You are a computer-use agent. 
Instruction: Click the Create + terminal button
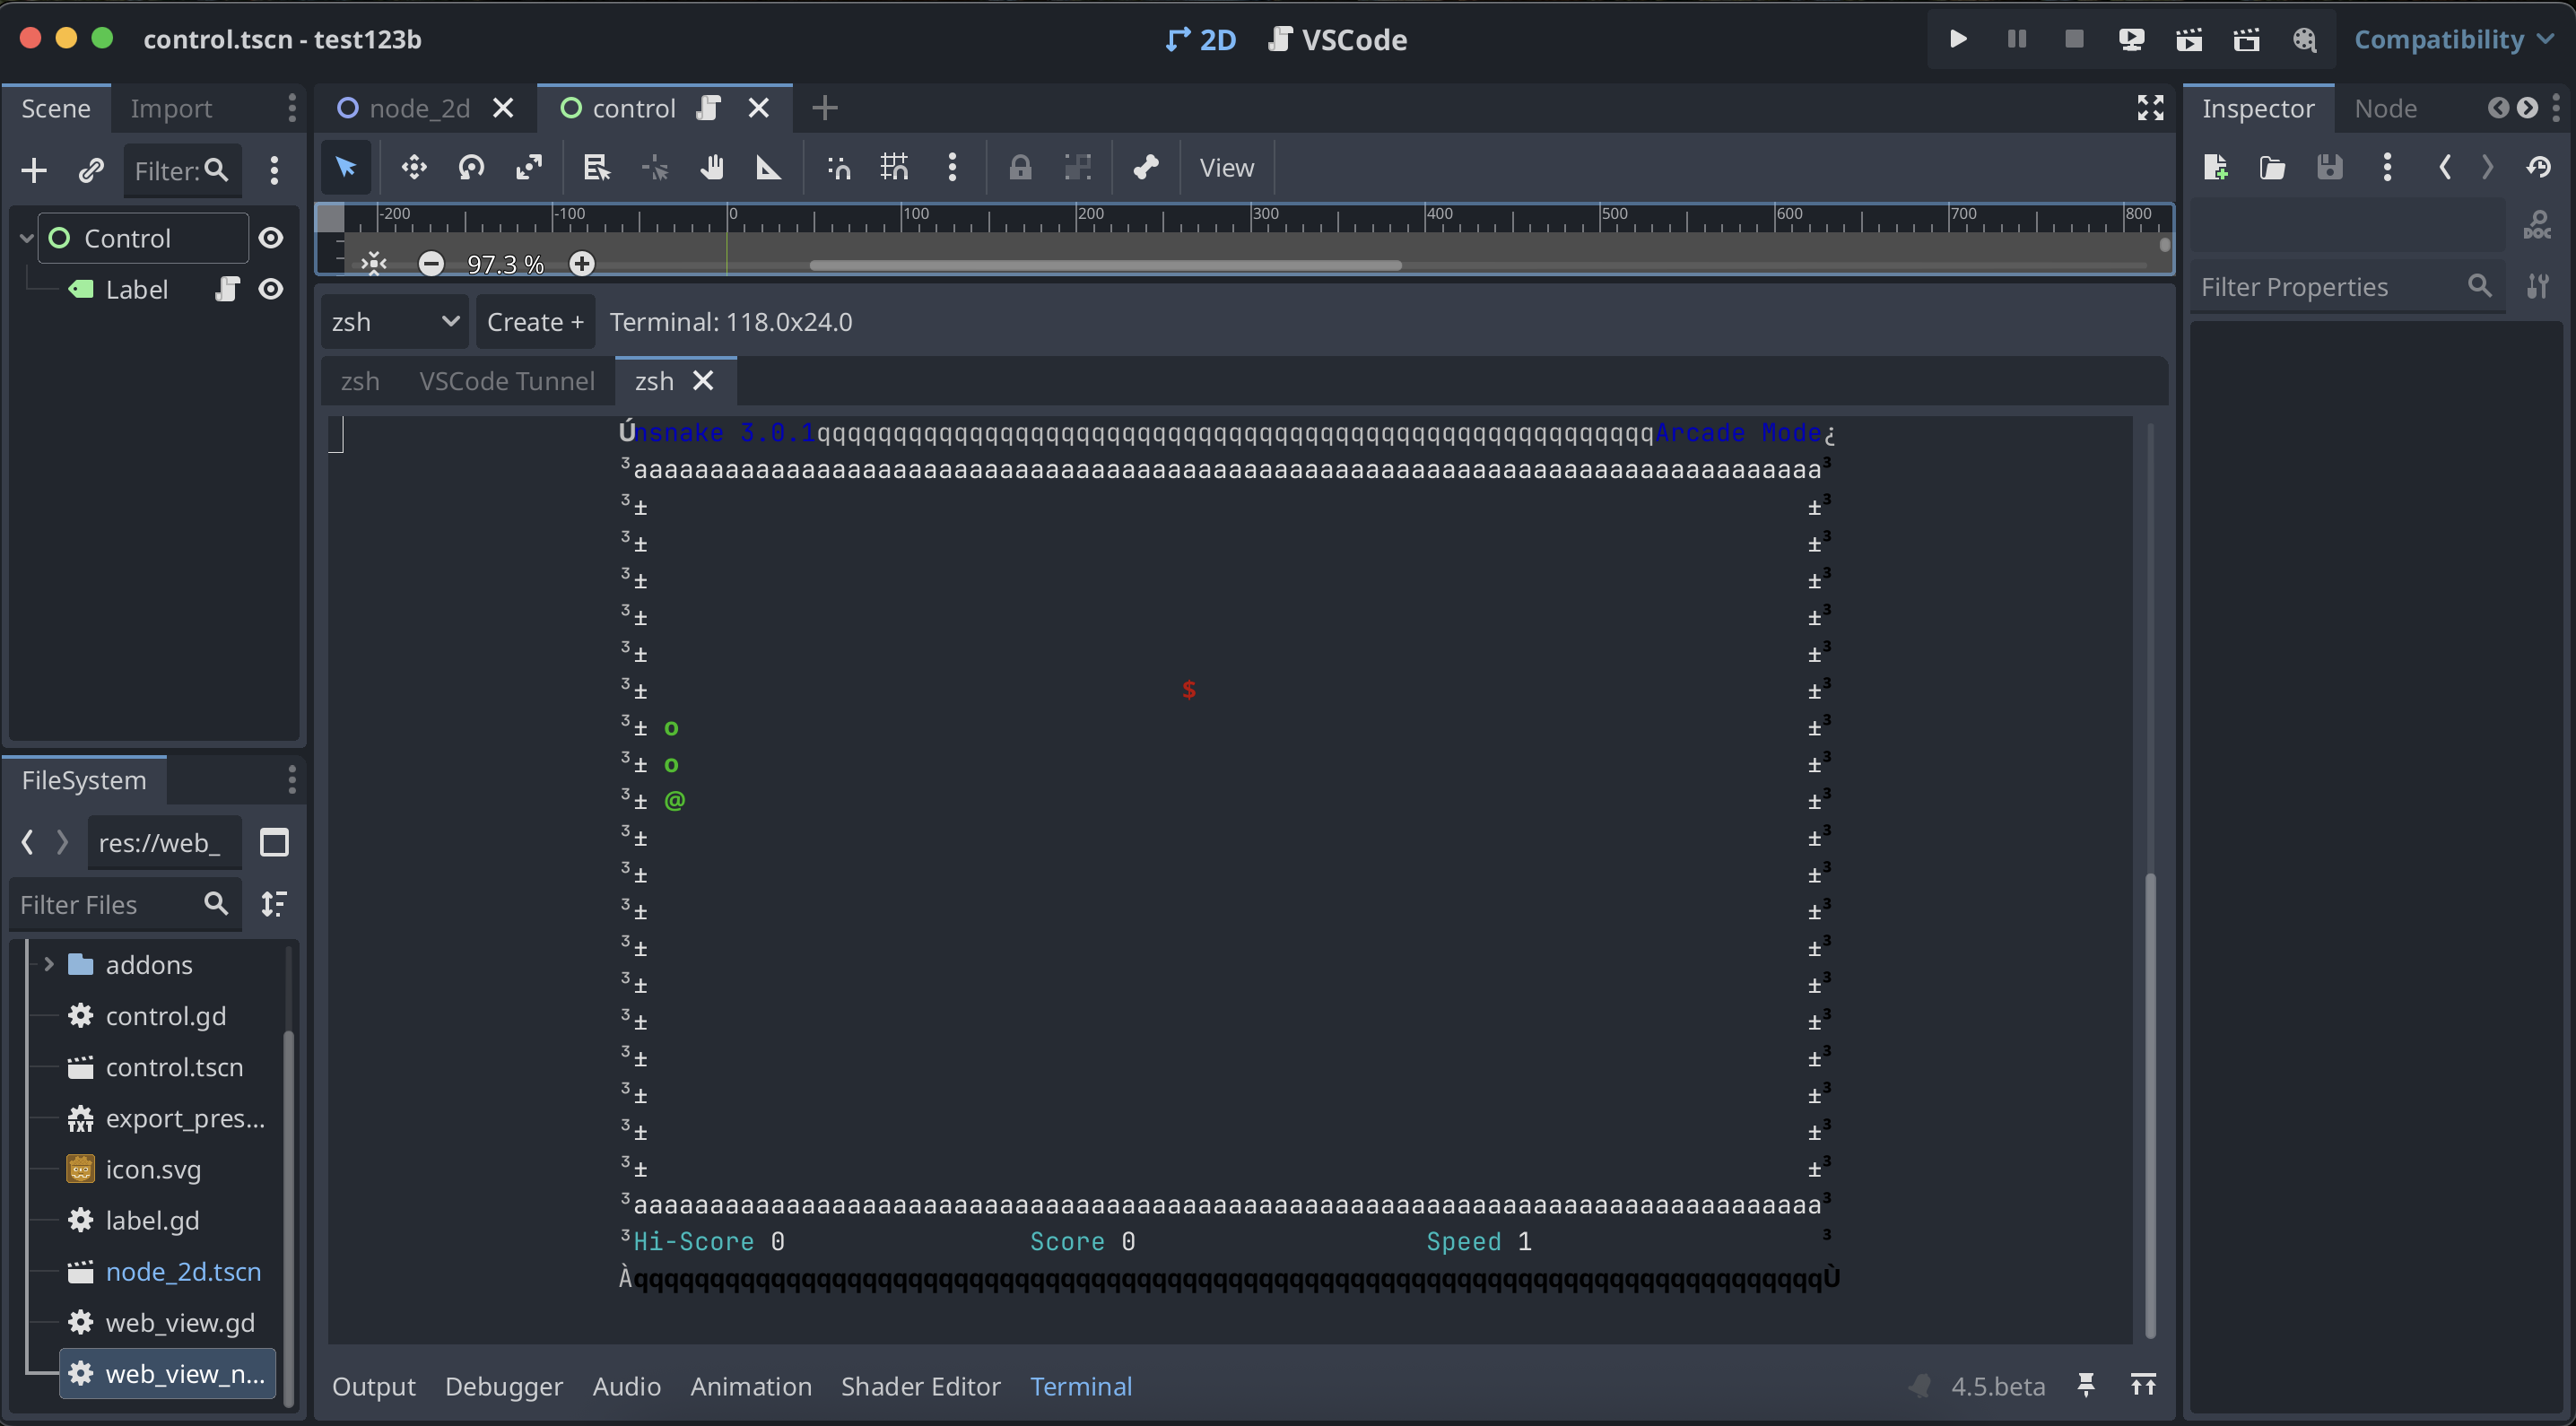point(535,322)
